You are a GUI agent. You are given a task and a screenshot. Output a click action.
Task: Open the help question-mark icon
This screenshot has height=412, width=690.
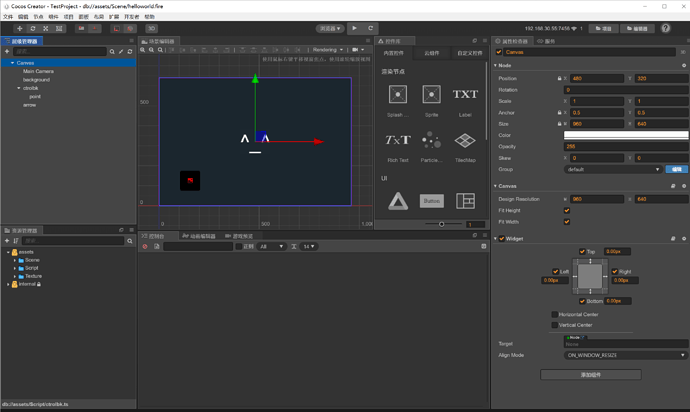[x=666, y=28]
